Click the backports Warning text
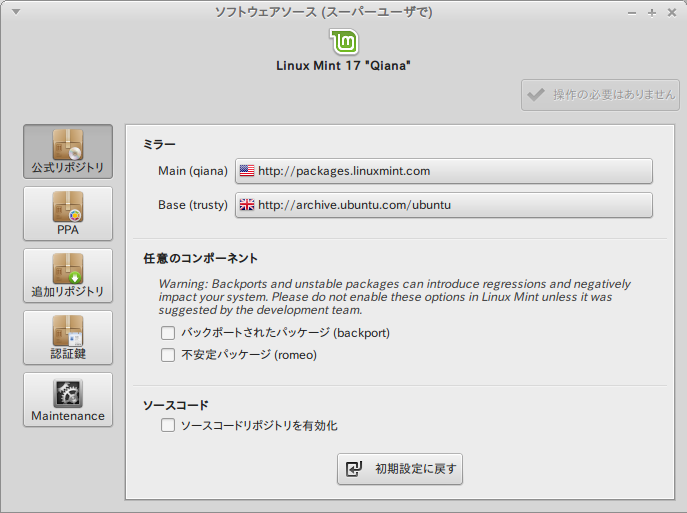 click(394, 297)
